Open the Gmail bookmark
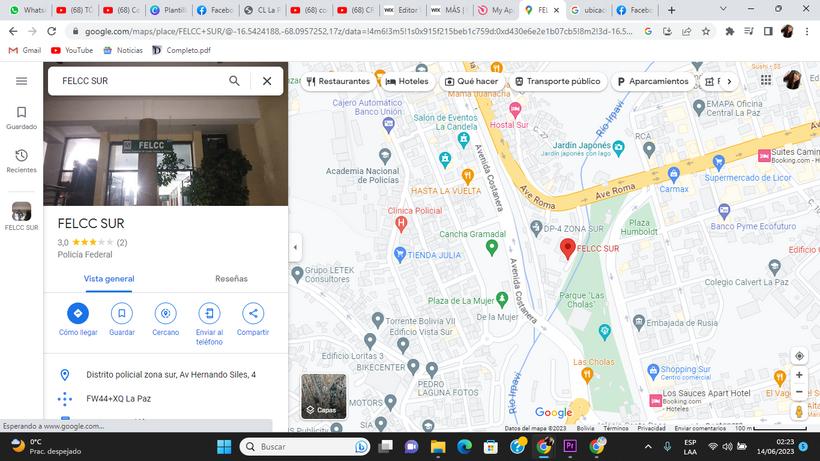The width and height of the screenshot is (820, 461). coord(25,50)
